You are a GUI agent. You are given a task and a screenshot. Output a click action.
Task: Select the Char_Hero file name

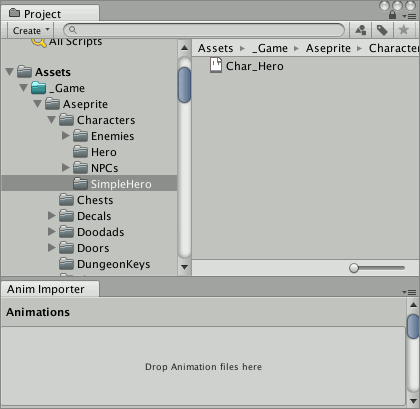pyautogui.click(x=255, y=66)
